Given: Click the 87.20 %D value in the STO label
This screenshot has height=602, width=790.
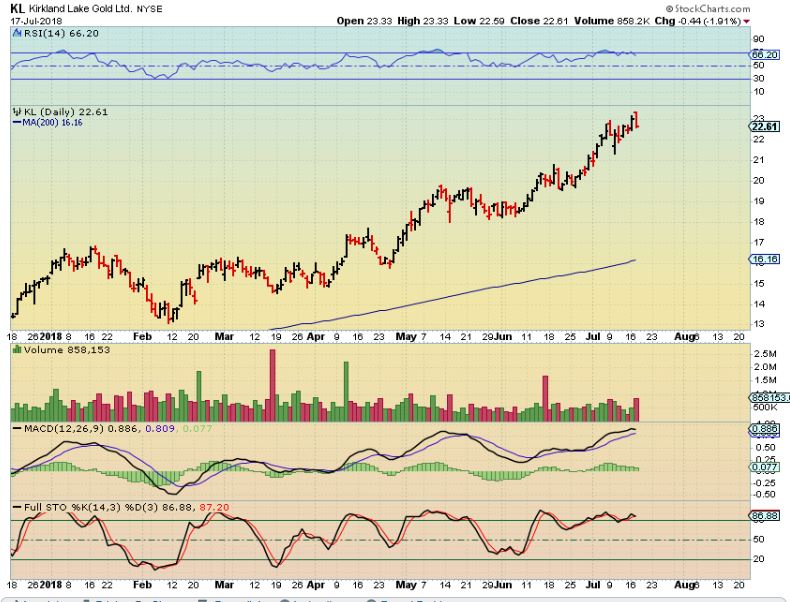Looking at the screenshot, I should [214, 507].
